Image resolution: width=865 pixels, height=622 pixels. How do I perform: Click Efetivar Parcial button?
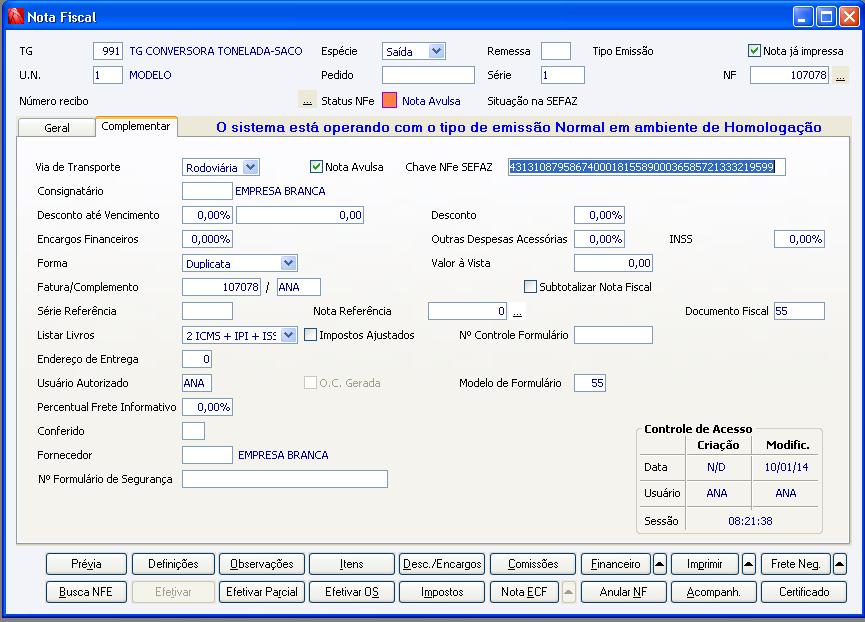click(x=262, y=592)
